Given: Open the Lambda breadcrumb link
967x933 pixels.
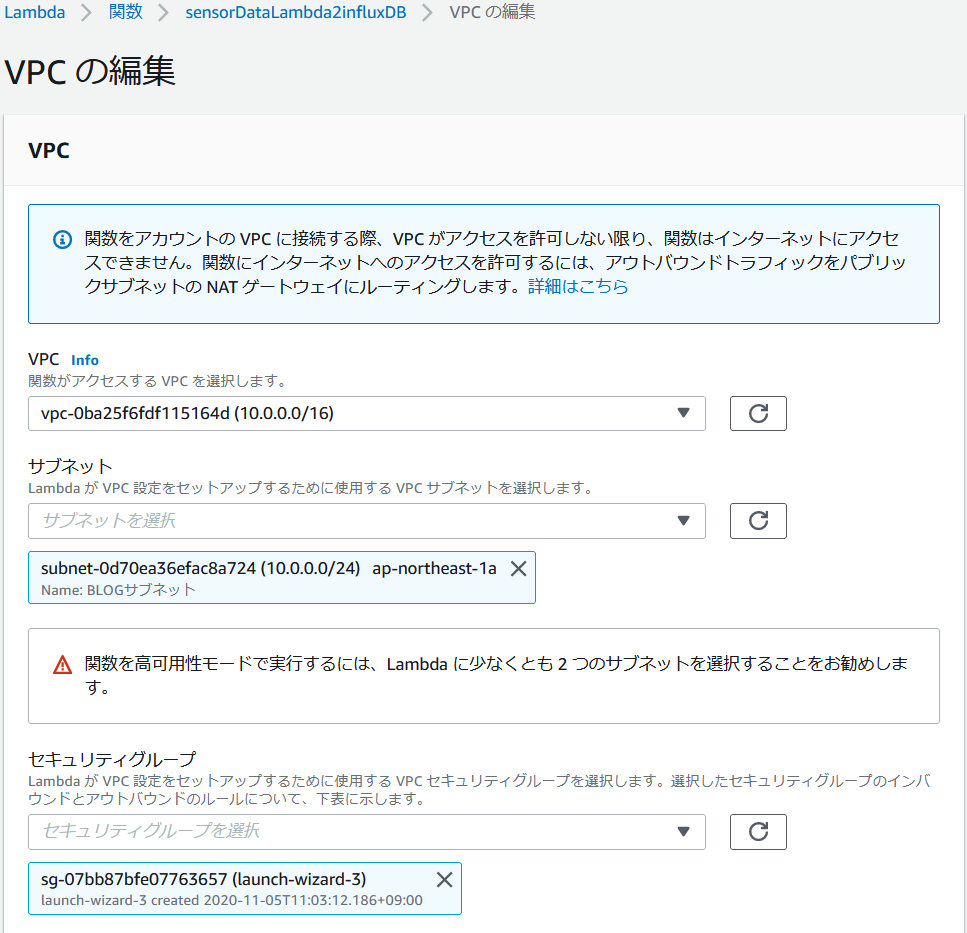Looking at the screenshot, I should point(35,12).
